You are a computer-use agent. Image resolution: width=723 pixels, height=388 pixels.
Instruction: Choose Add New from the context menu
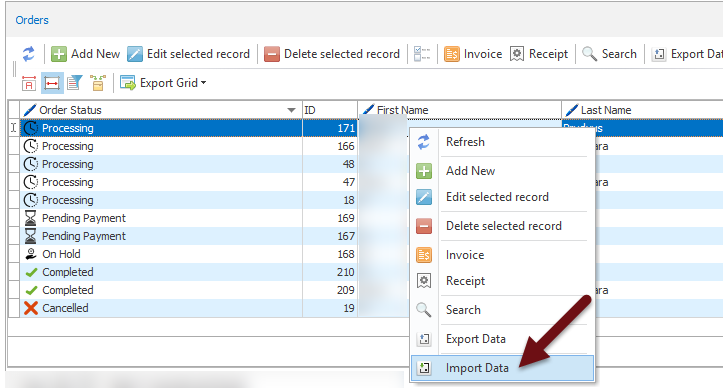click(x=502, y=171)
